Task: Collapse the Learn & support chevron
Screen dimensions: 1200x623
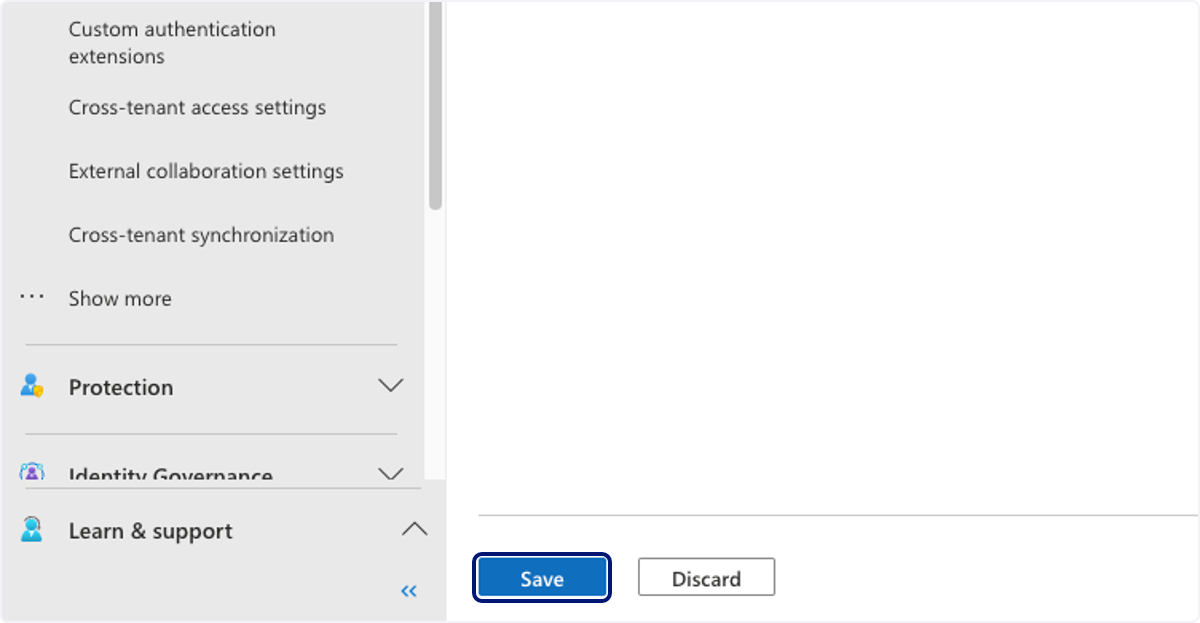Action: (414, 529)
